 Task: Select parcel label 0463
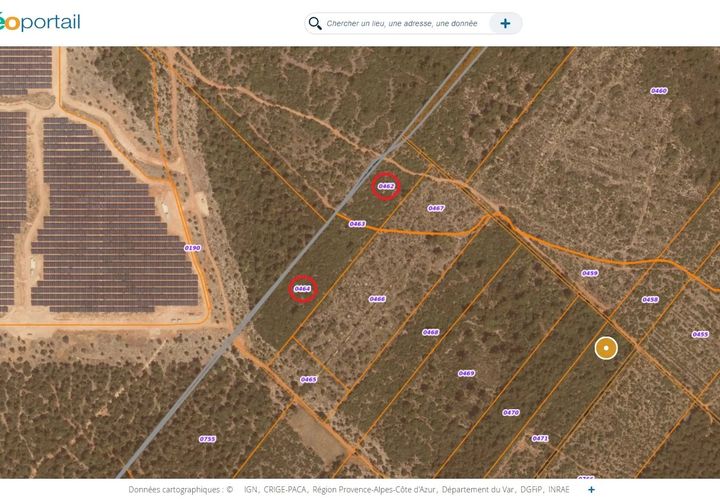click(x=357, y=224)
